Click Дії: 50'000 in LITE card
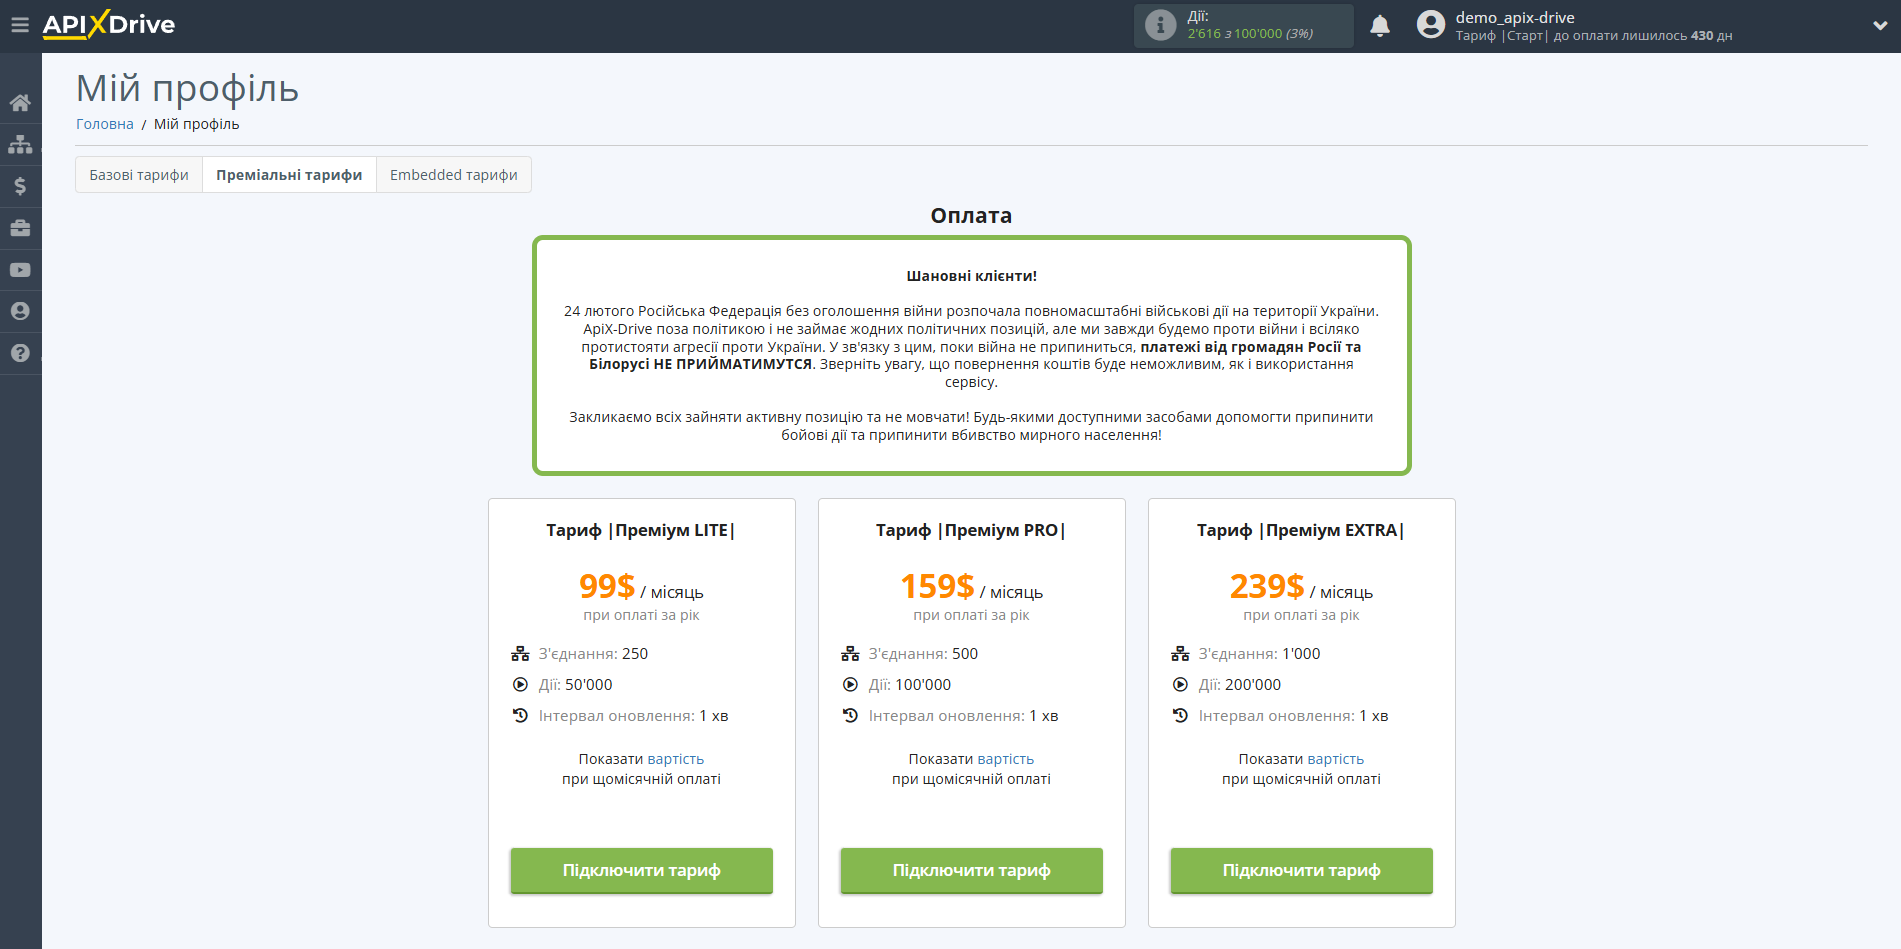The width and height of the screenshot is (1901, 949). tap(575, 685)
